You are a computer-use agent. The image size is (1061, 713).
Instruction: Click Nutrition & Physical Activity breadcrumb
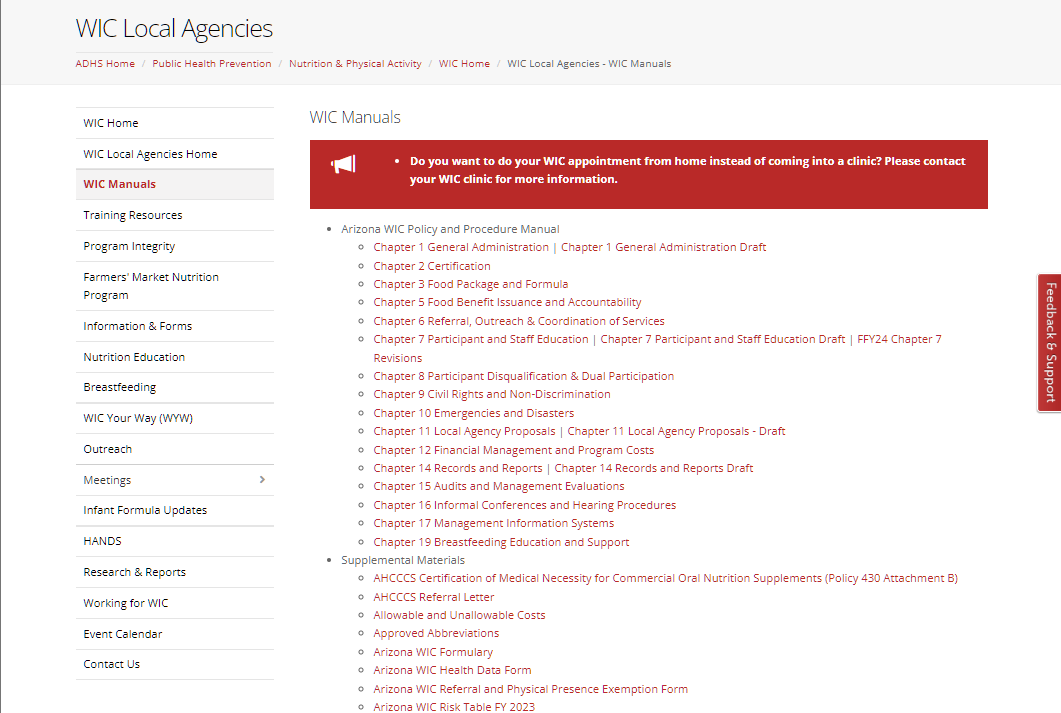355,64
